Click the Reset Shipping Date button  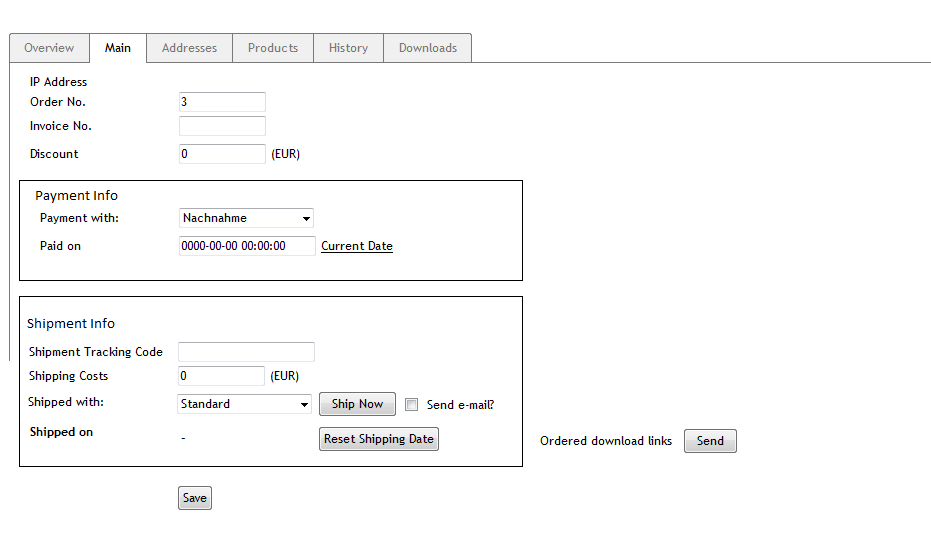pyautogui.click(x=379, y=439)
